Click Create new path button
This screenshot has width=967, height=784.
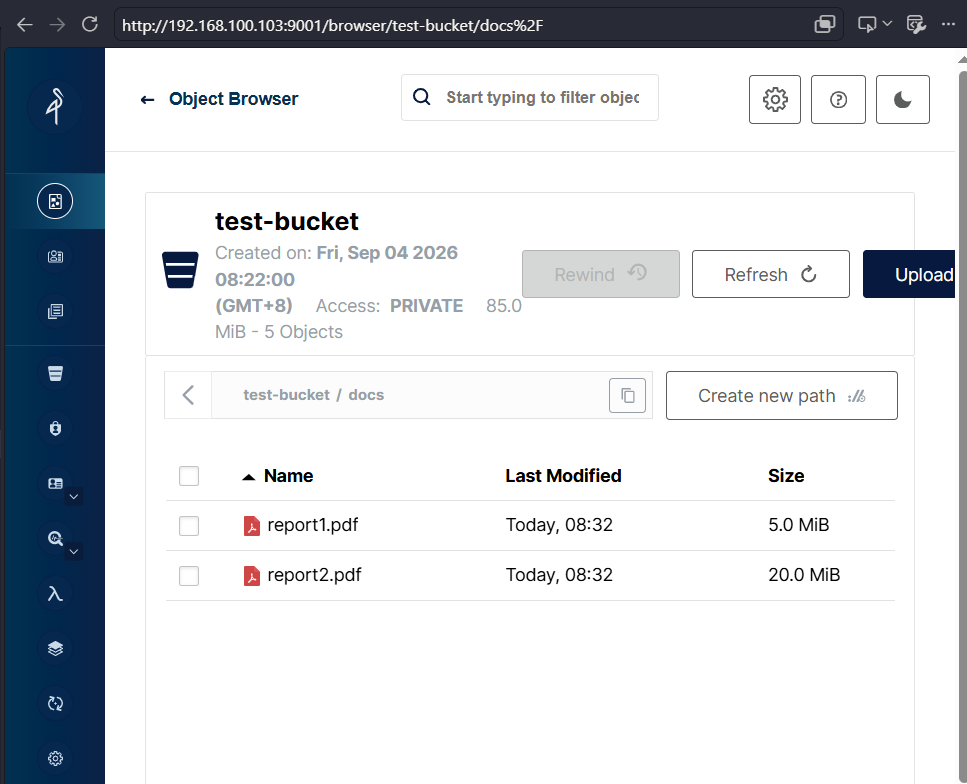pos(781,395)
